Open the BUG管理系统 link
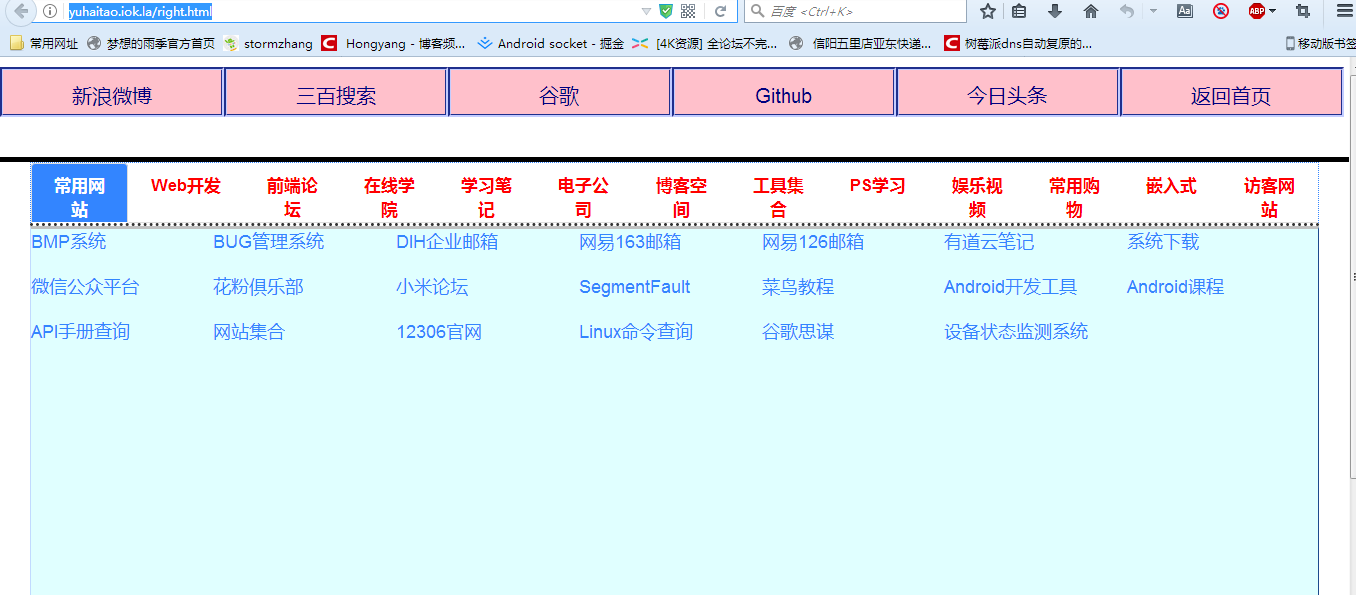Screen dimensions: 1356x595 tap(269, 242)
